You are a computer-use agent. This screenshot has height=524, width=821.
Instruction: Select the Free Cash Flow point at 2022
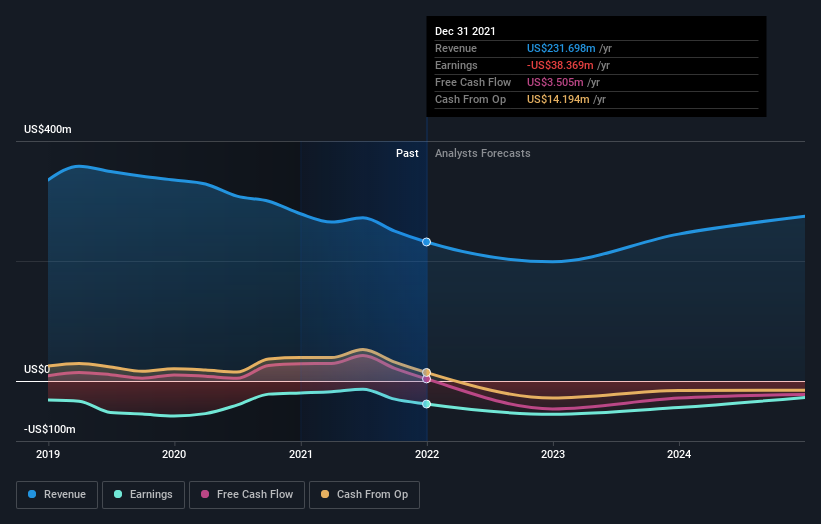tap(427, 379)
